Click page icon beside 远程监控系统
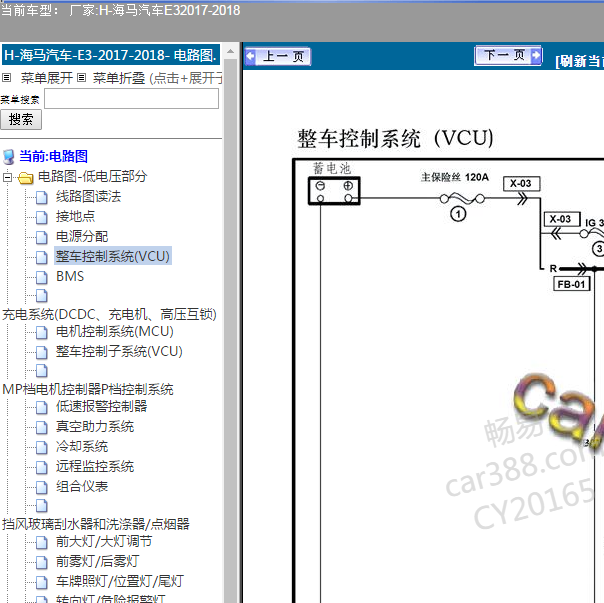 point(42,467)
